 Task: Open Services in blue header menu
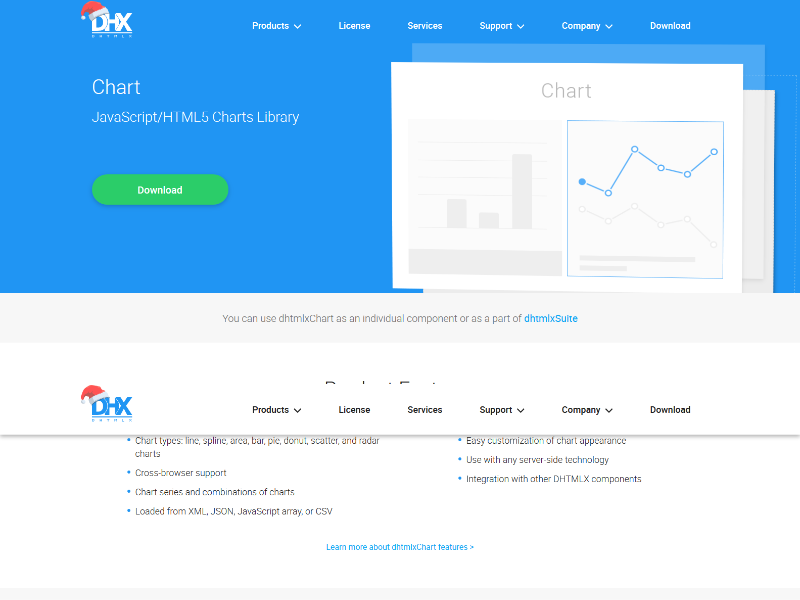424,26
